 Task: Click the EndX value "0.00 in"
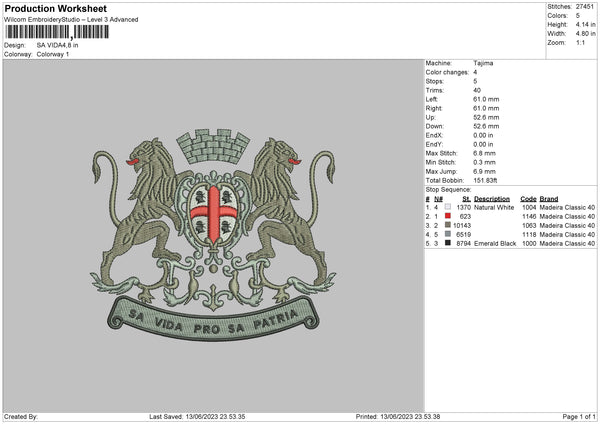[x=483, y=135]
